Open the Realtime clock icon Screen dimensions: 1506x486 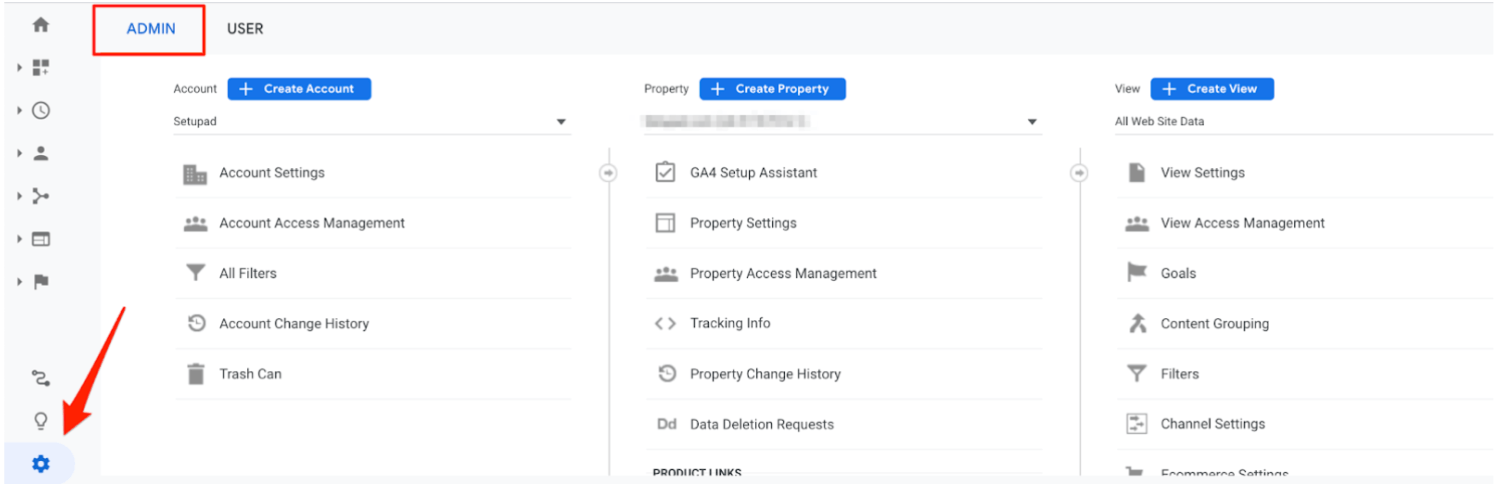[x=41, y=111]
